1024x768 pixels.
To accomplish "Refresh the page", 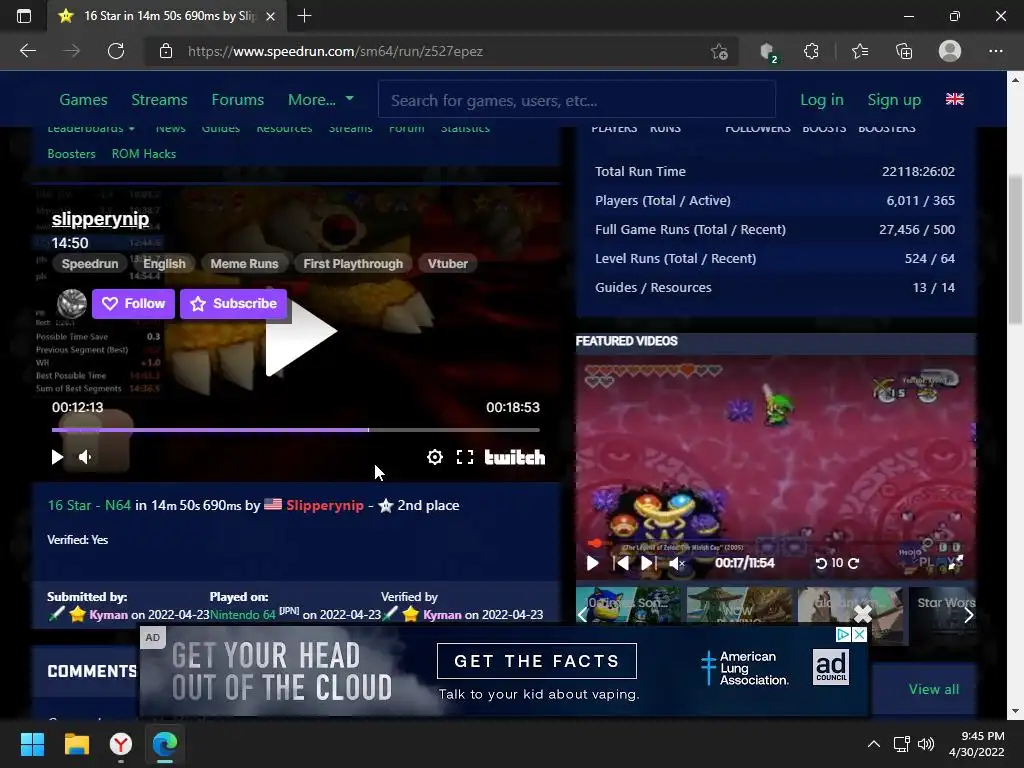I will pos(116,52).
